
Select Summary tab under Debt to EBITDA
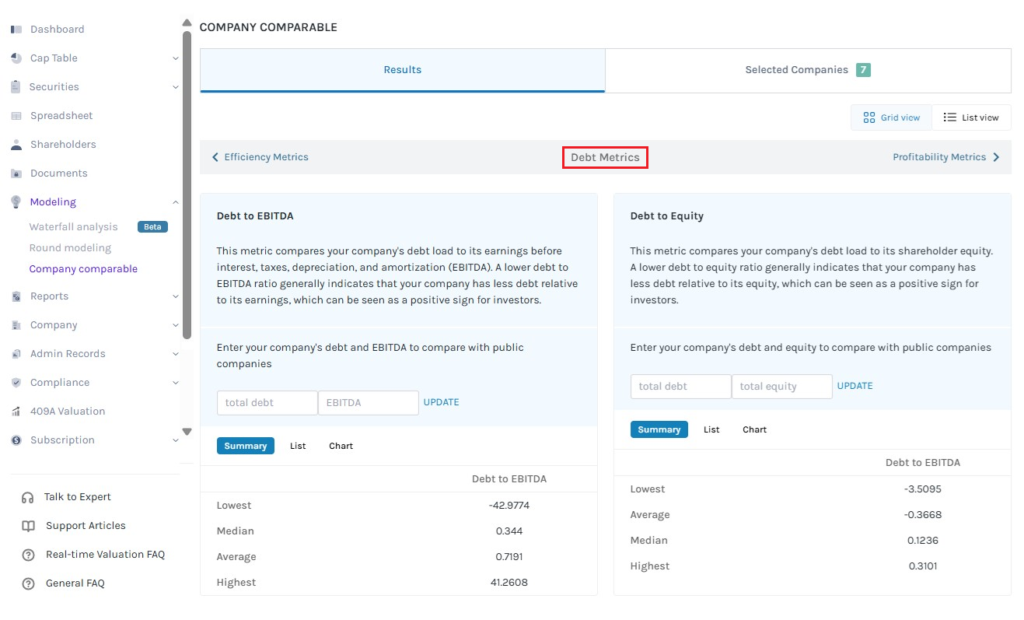point(246,446)
